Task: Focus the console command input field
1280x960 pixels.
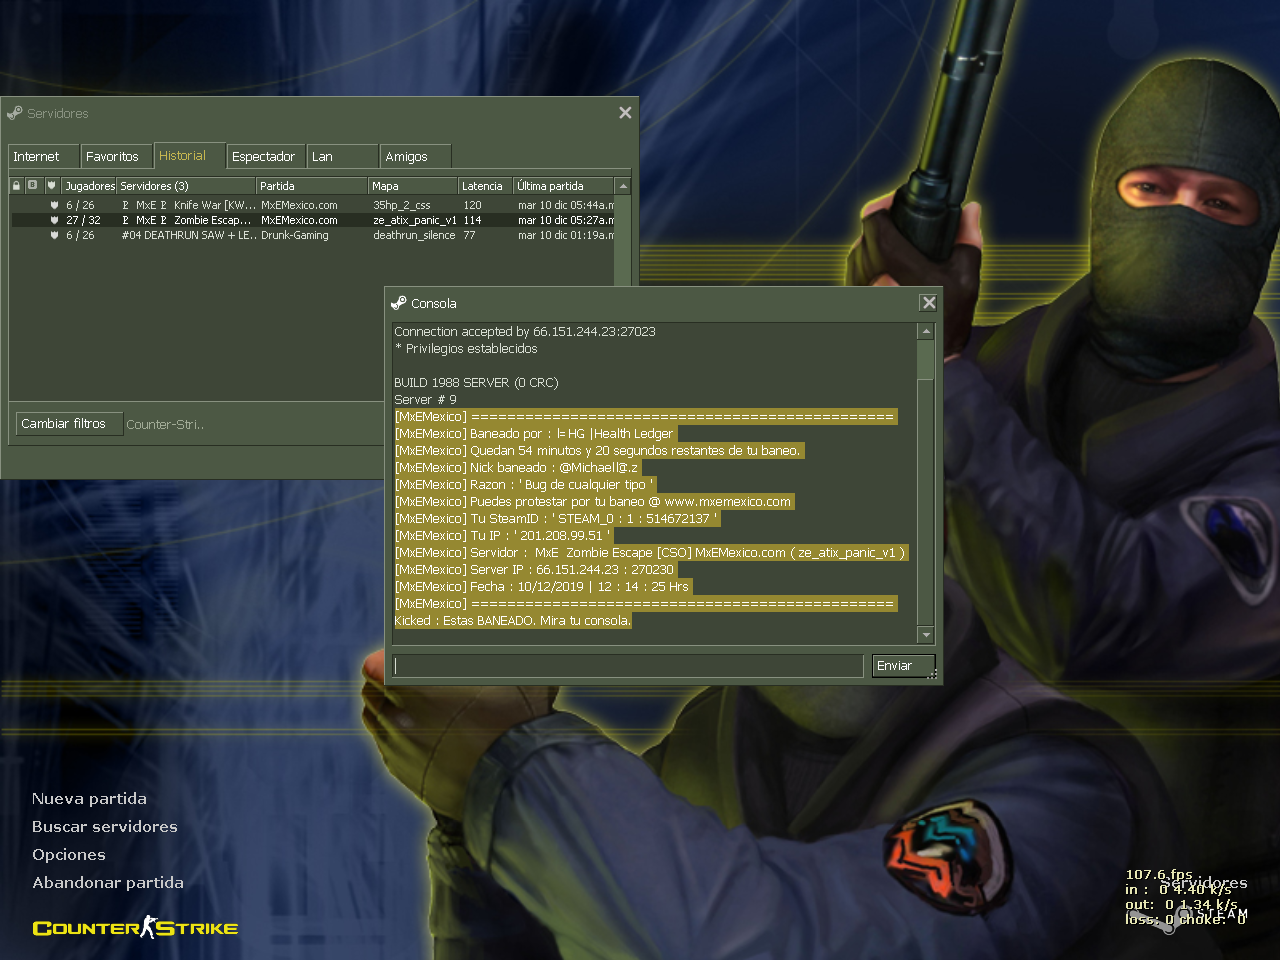Action: point(628,666)
